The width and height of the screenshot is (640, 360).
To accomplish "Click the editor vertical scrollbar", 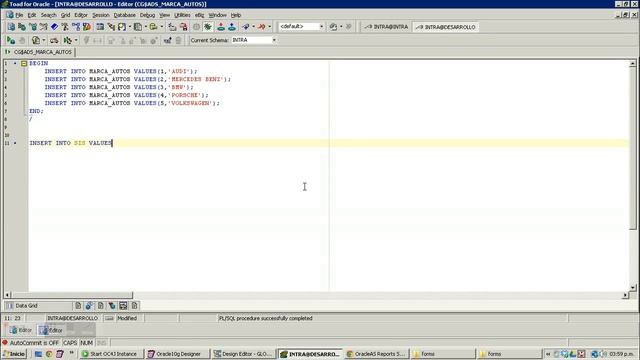I will (632, 176).
